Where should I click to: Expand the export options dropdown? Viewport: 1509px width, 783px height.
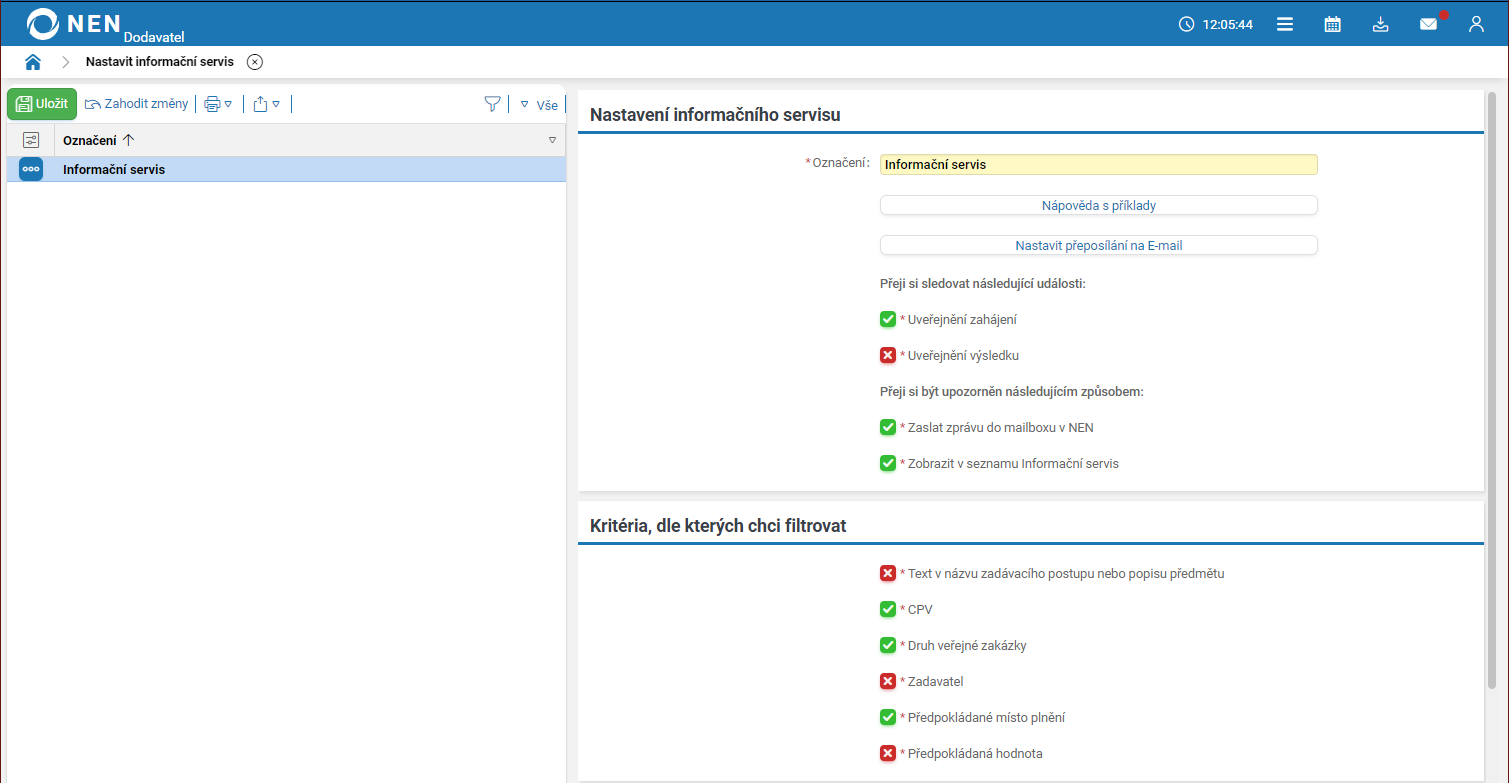pyautogui.click(x=266, y=104)
